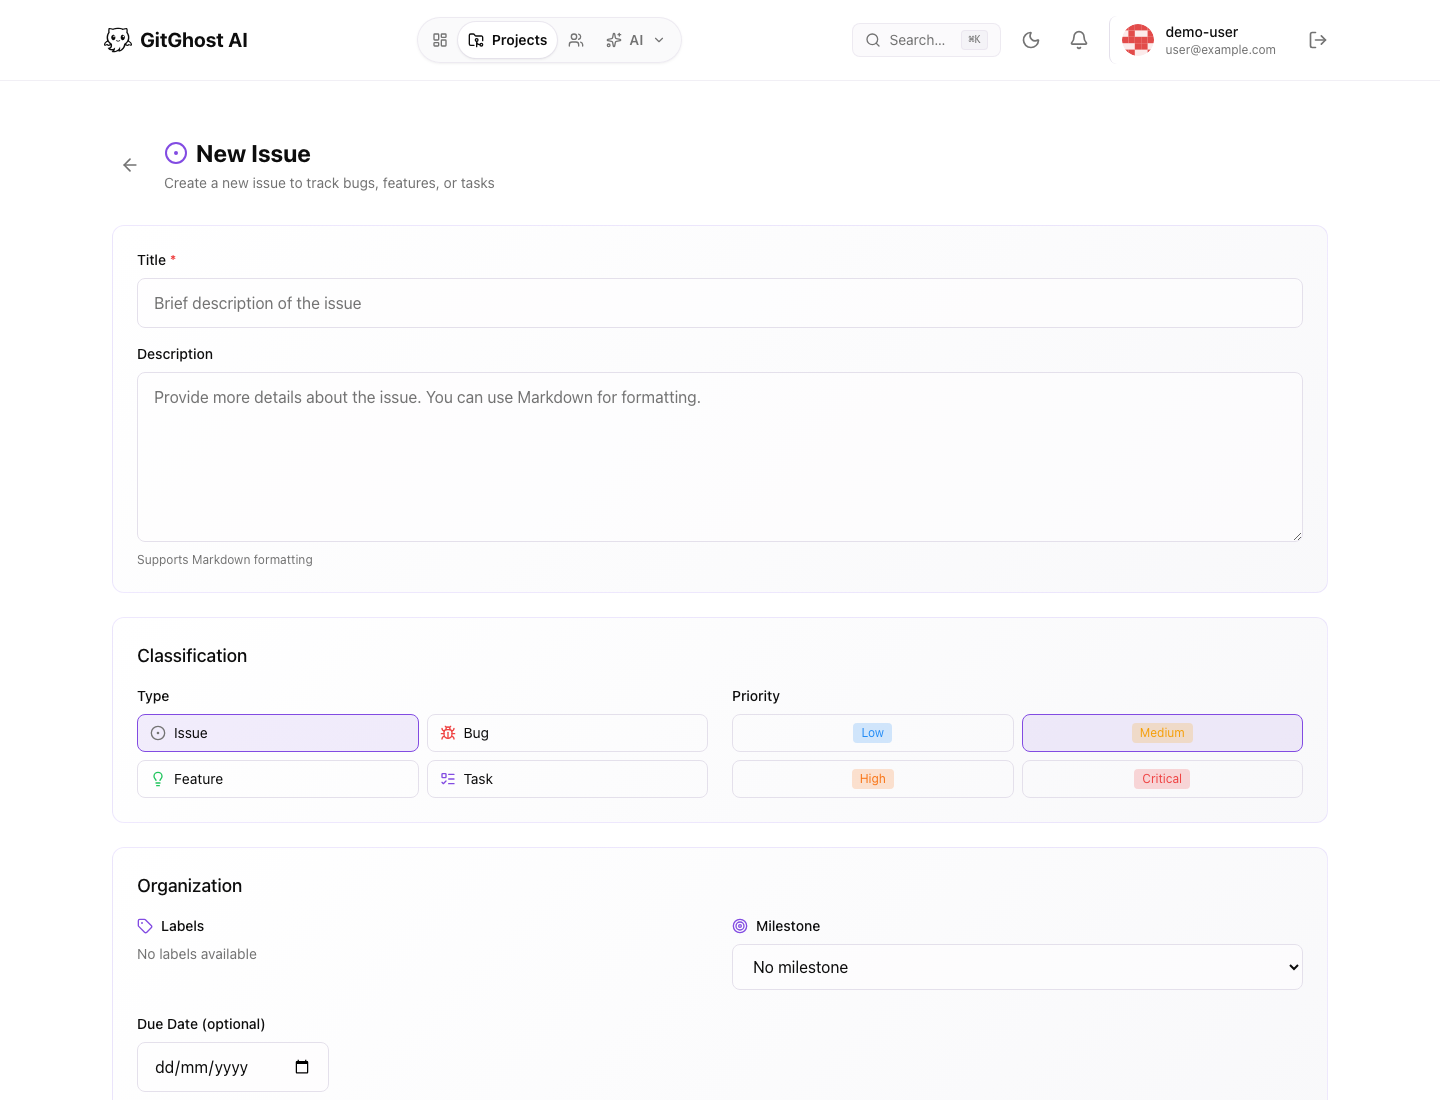Open the team members icon
Viewport: 1440px width, 1100px height.
coord(576,40)
